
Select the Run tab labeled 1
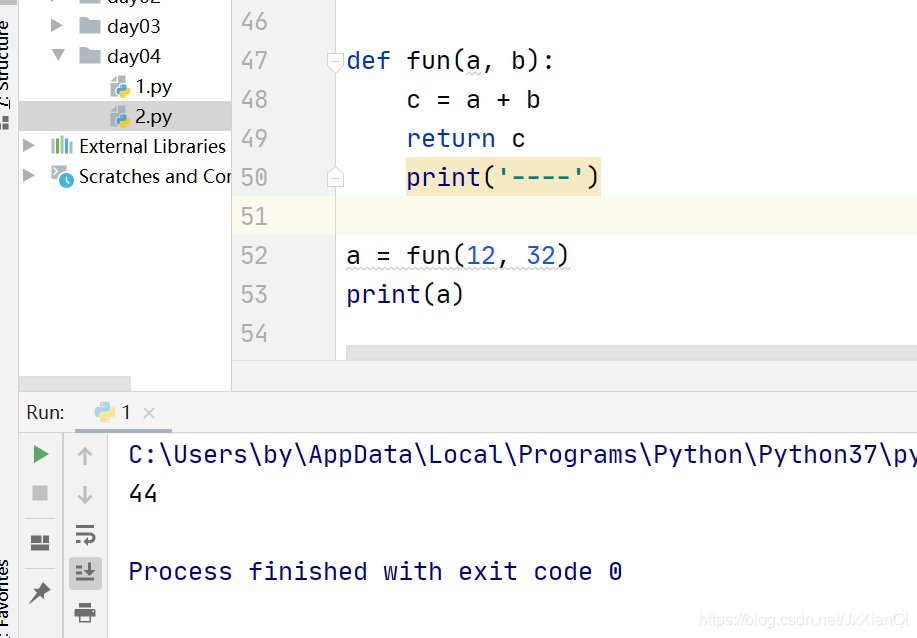tap(123, 412)
